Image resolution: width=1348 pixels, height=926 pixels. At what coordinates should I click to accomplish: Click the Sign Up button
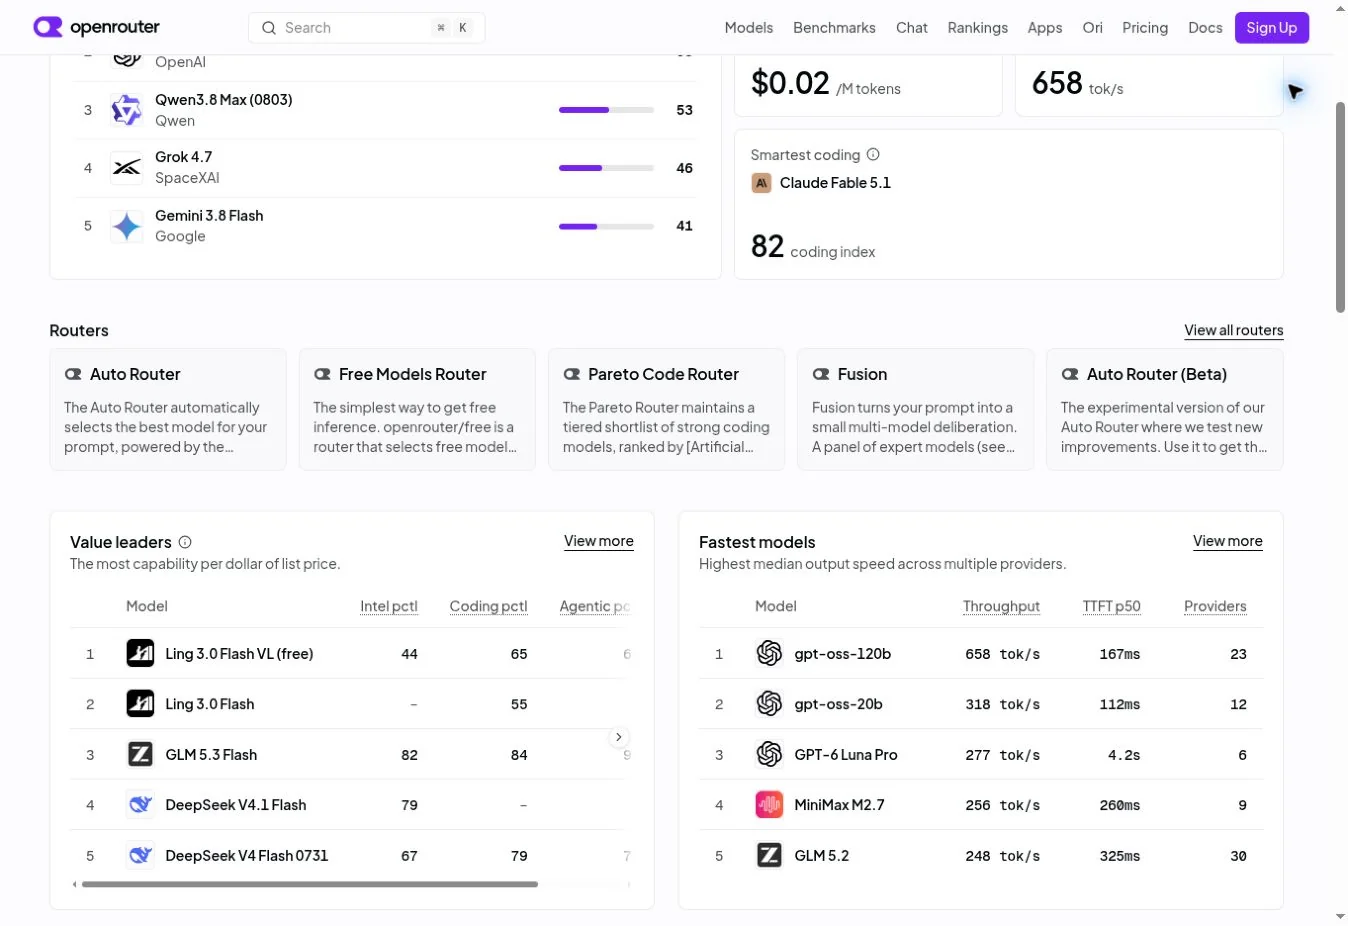pyautogui.click(x=1272, y=28)
